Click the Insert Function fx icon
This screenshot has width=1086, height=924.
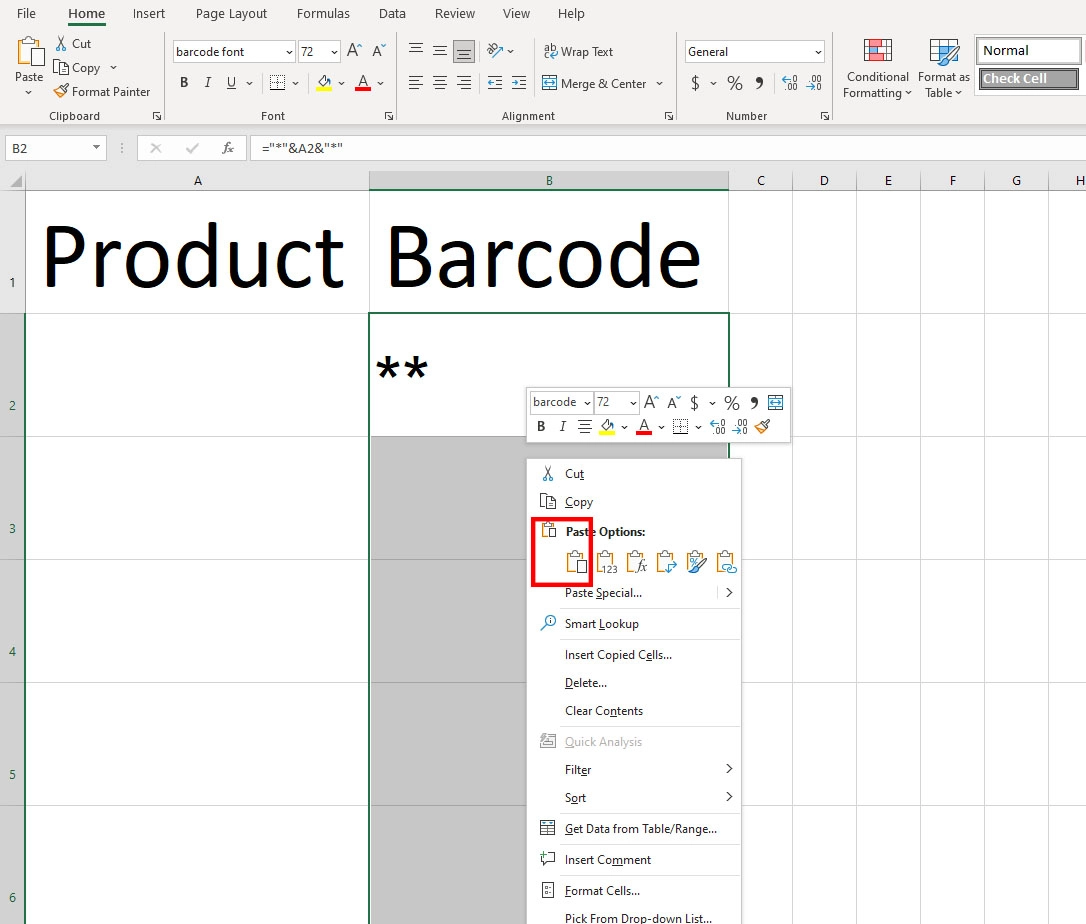click(228, 148)
